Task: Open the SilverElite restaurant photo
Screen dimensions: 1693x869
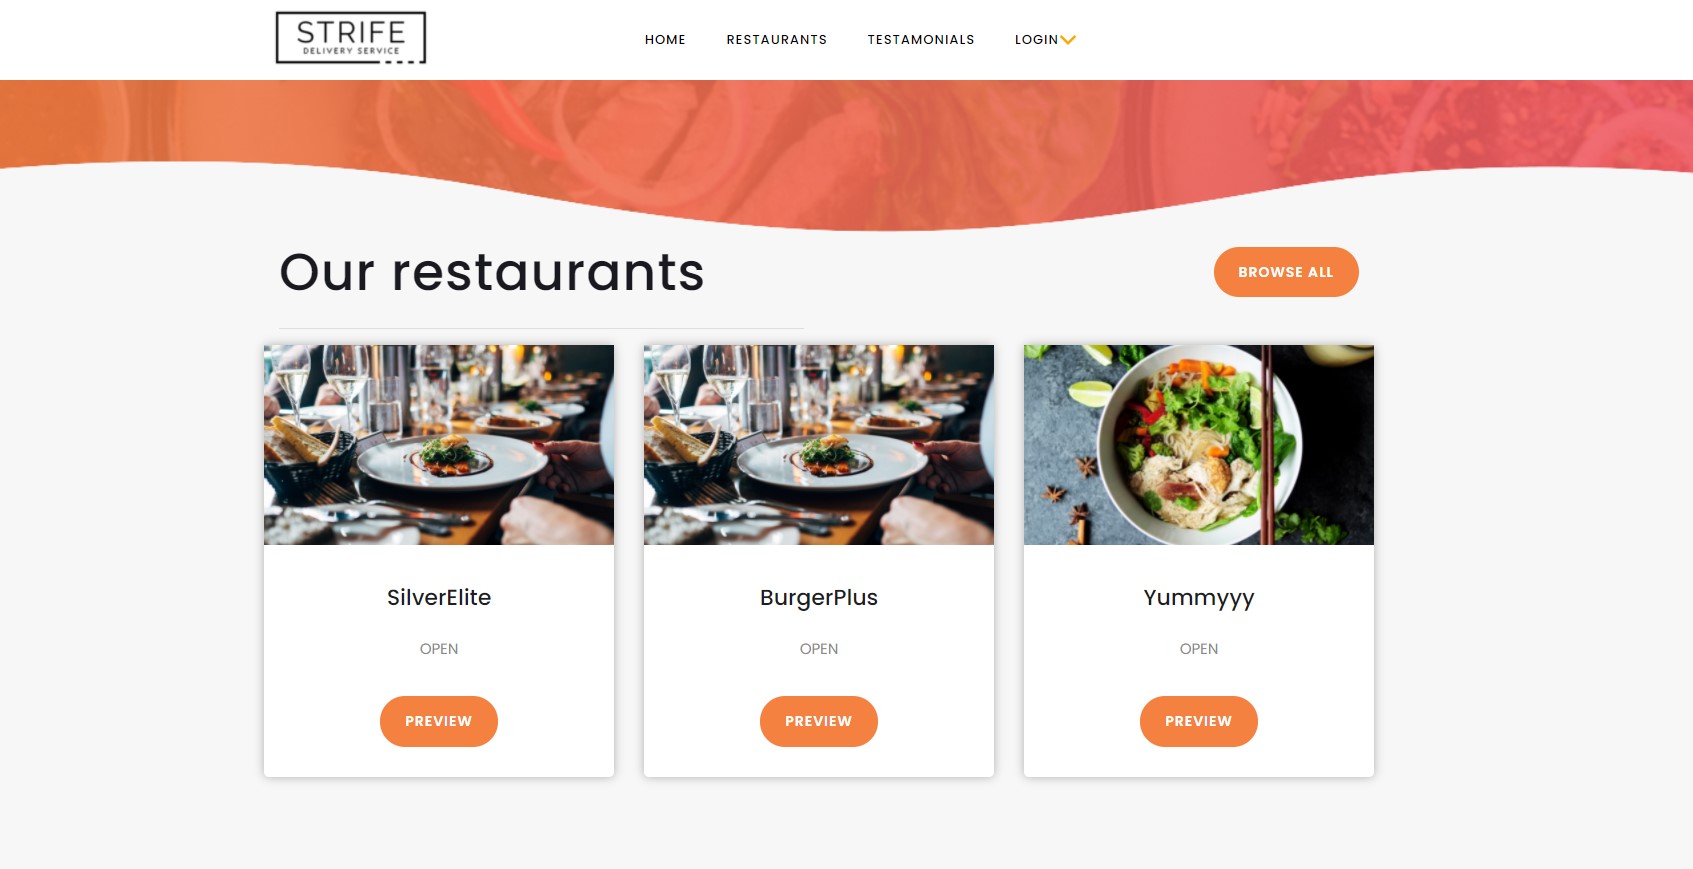Action: 439,445
